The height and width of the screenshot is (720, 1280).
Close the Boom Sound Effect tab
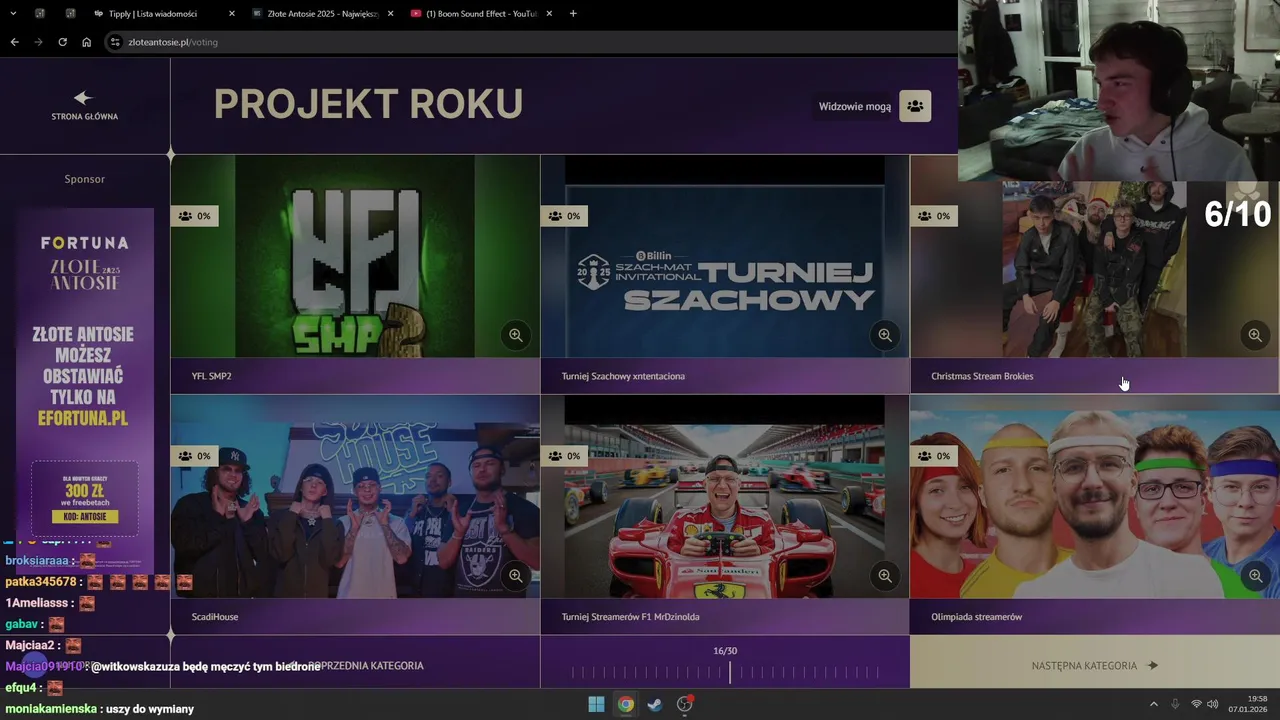tap(549, 14)
